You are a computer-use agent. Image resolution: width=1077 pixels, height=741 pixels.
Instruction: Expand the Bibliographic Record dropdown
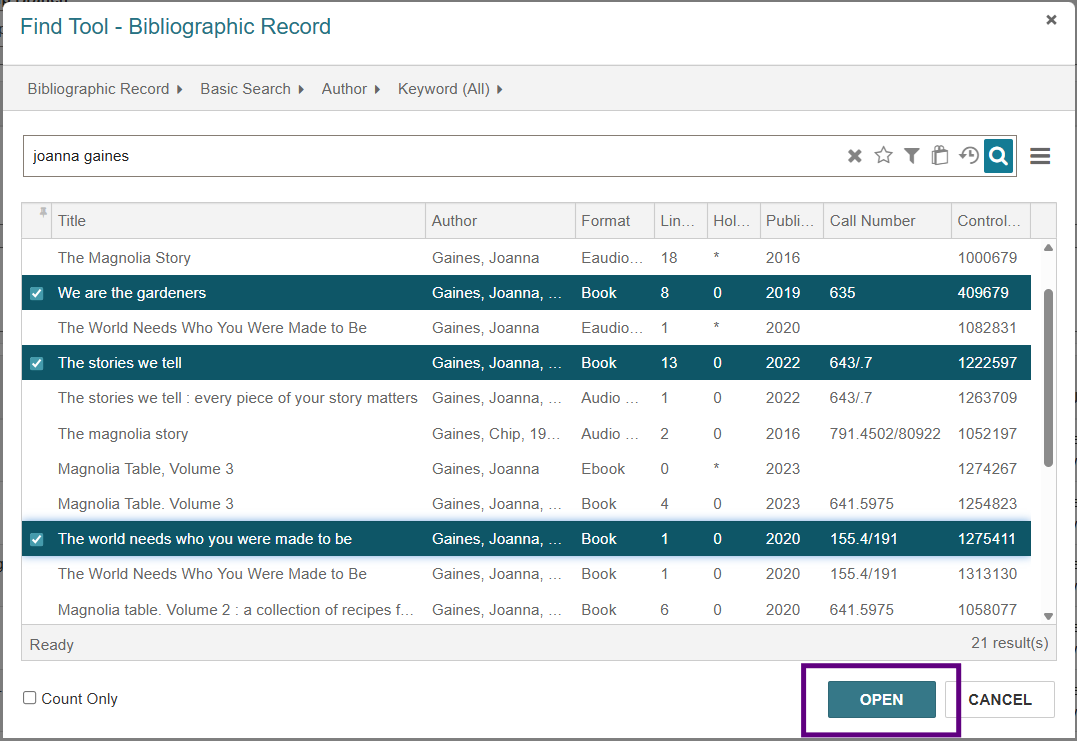click(x=104, y=89)
